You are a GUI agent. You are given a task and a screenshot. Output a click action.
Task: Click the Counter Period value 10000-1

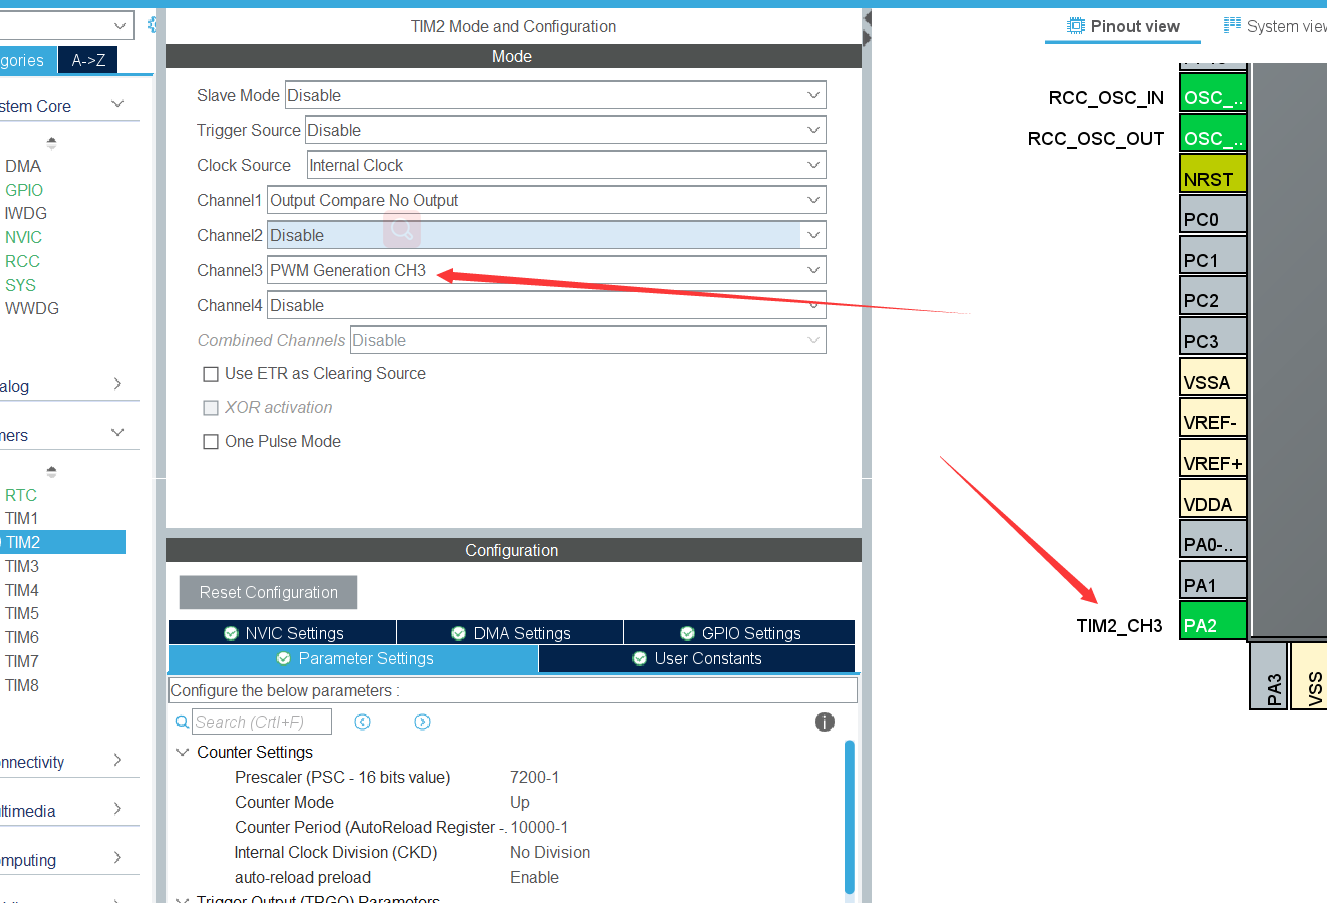point(539,827)
